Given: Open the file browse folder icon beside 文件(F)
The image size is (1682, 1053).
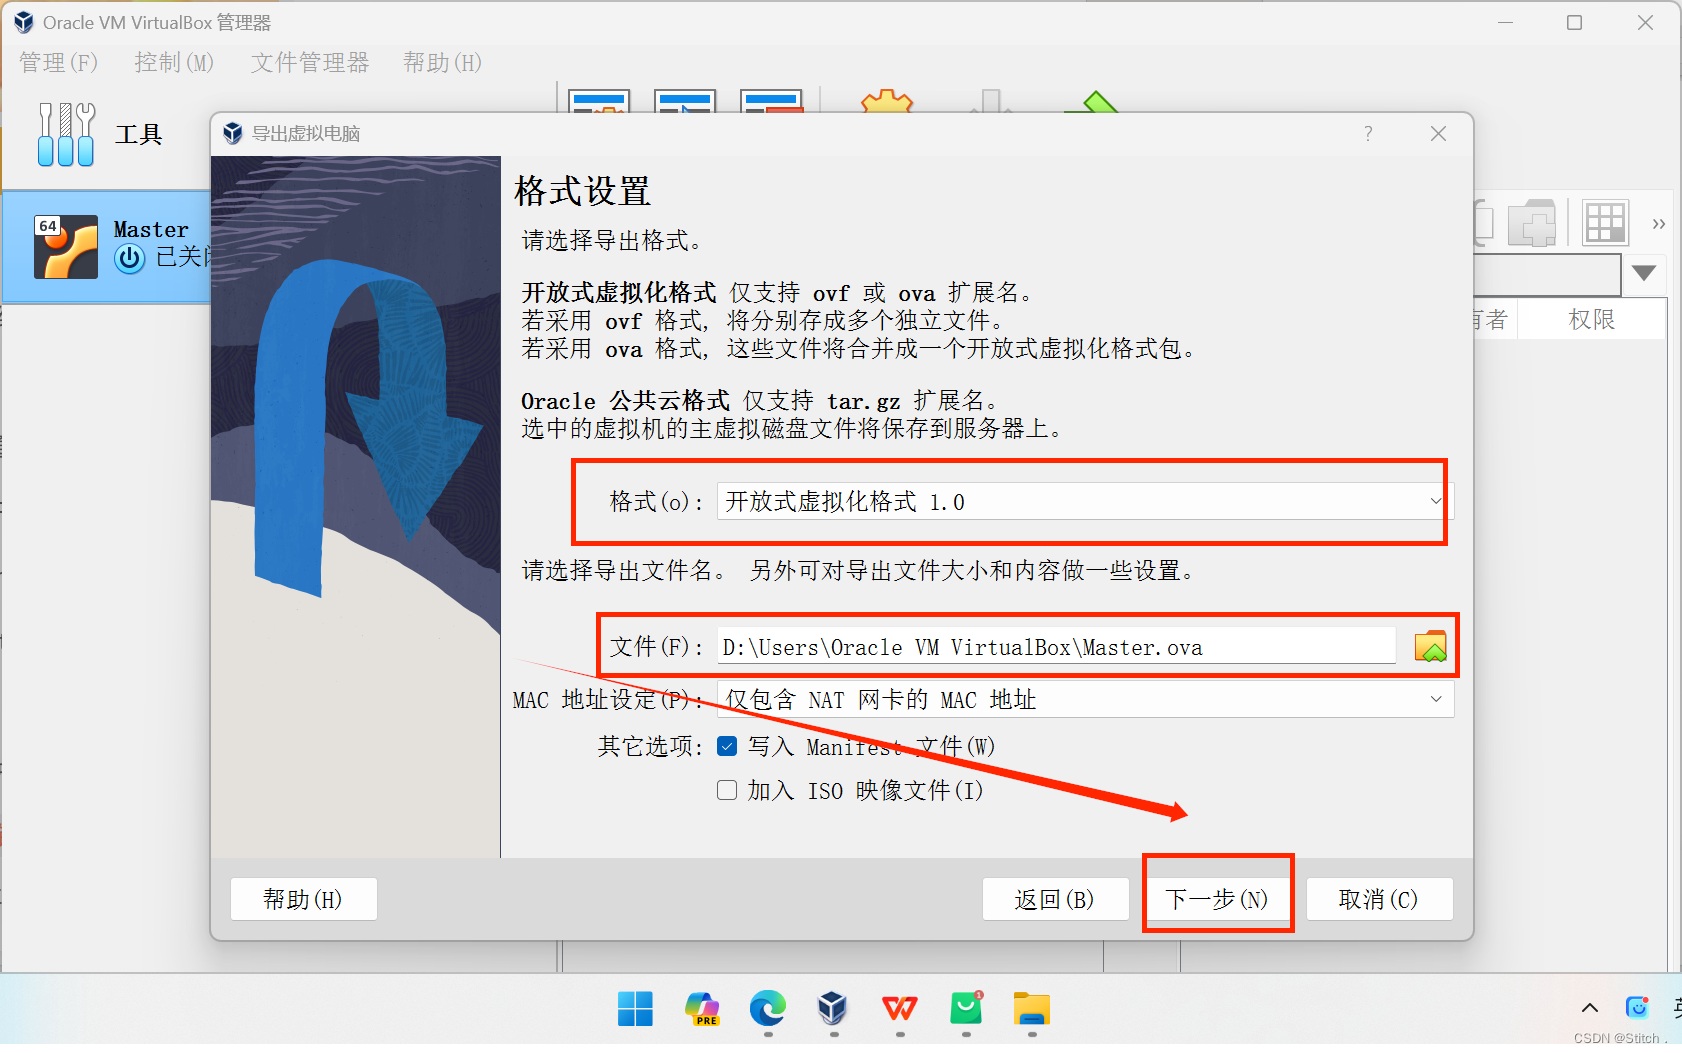Looking at the screenshot, I should (x=1431, y=647).
